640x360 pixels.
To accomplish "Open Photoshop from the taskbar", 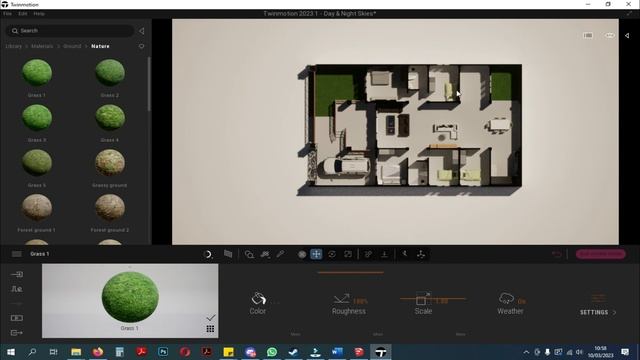I will [163, 352].
